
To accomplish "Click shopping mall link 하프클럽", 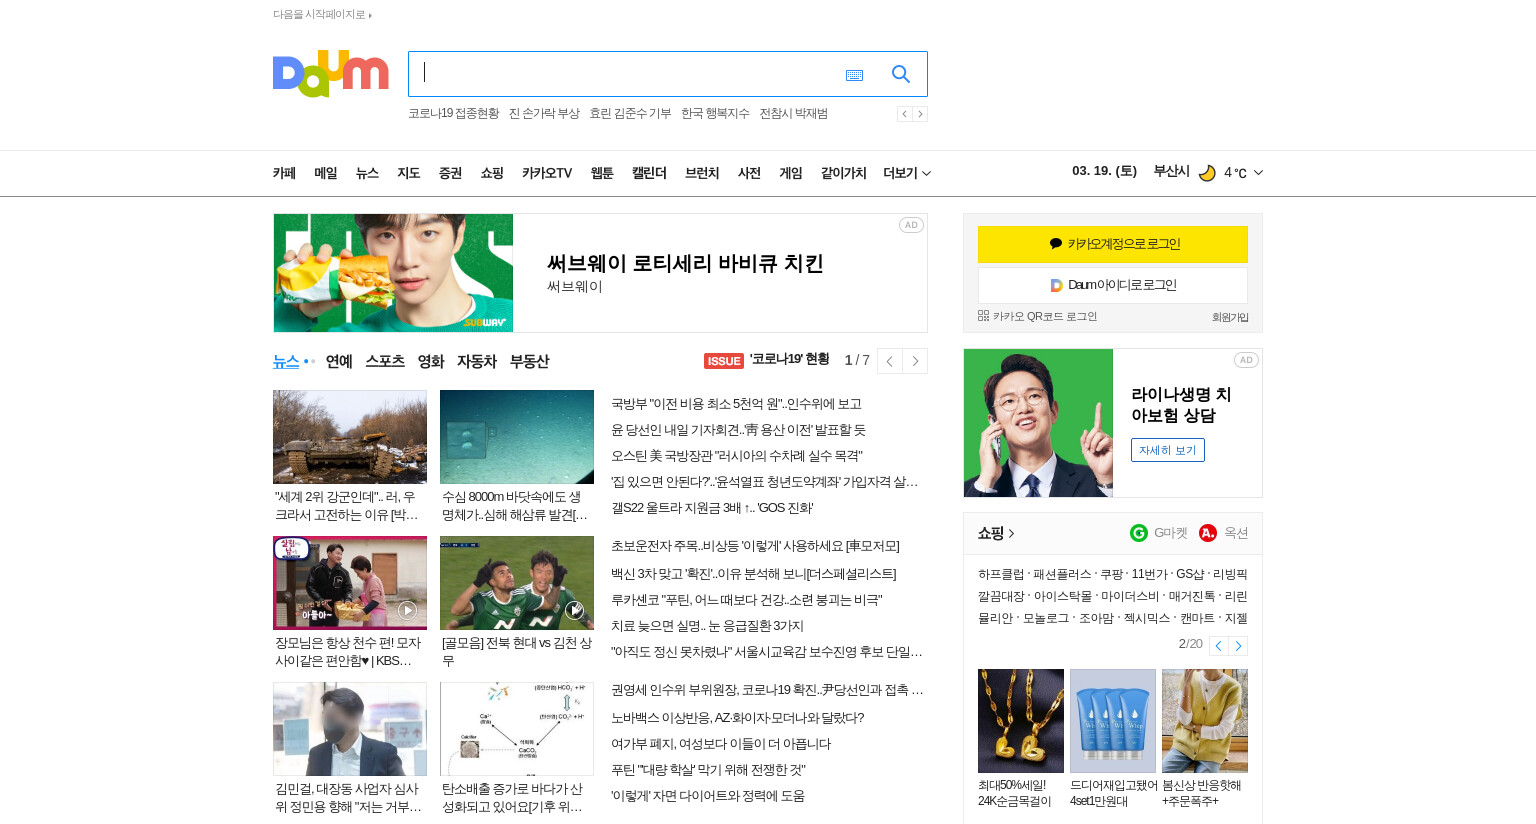I will coord(1001,574).
